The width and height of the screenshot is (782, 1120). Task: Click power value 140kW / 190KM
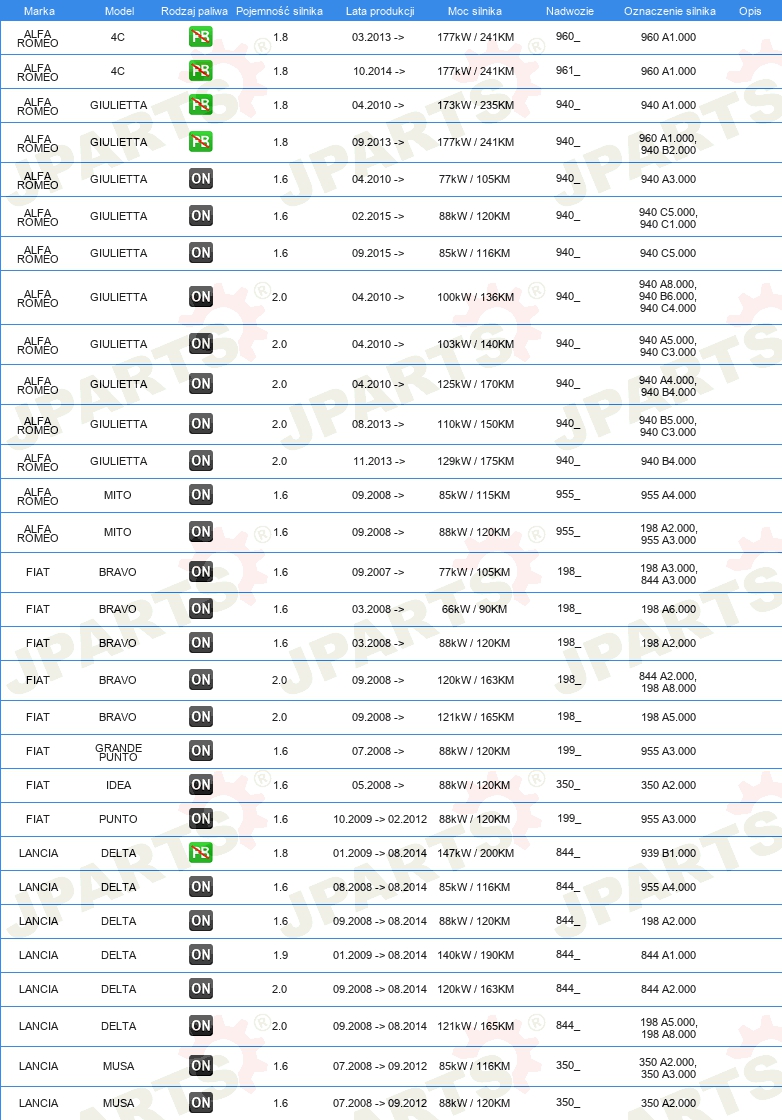476,955
